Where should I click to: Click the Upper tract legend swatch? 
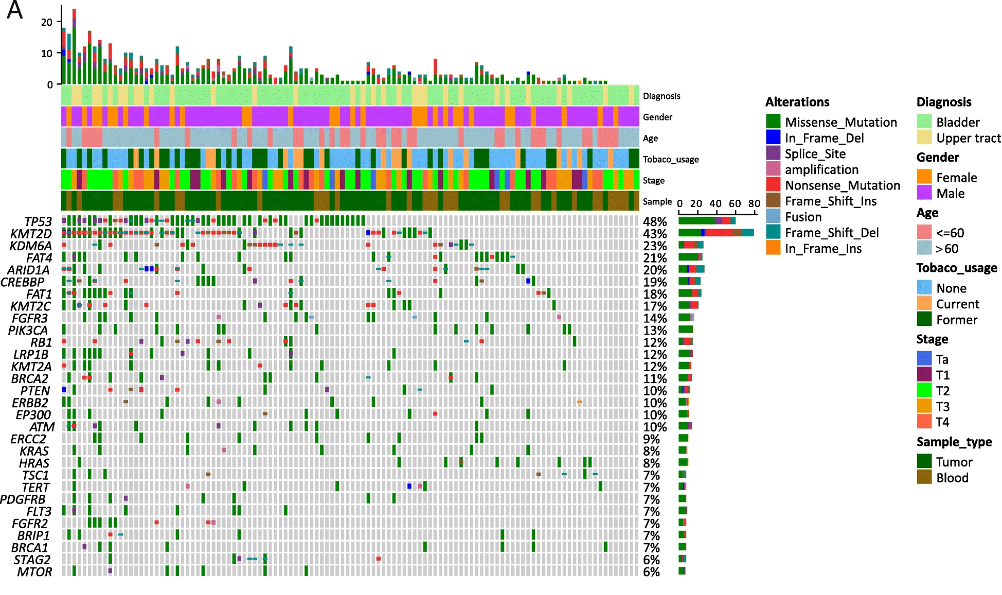coord(924,137)
